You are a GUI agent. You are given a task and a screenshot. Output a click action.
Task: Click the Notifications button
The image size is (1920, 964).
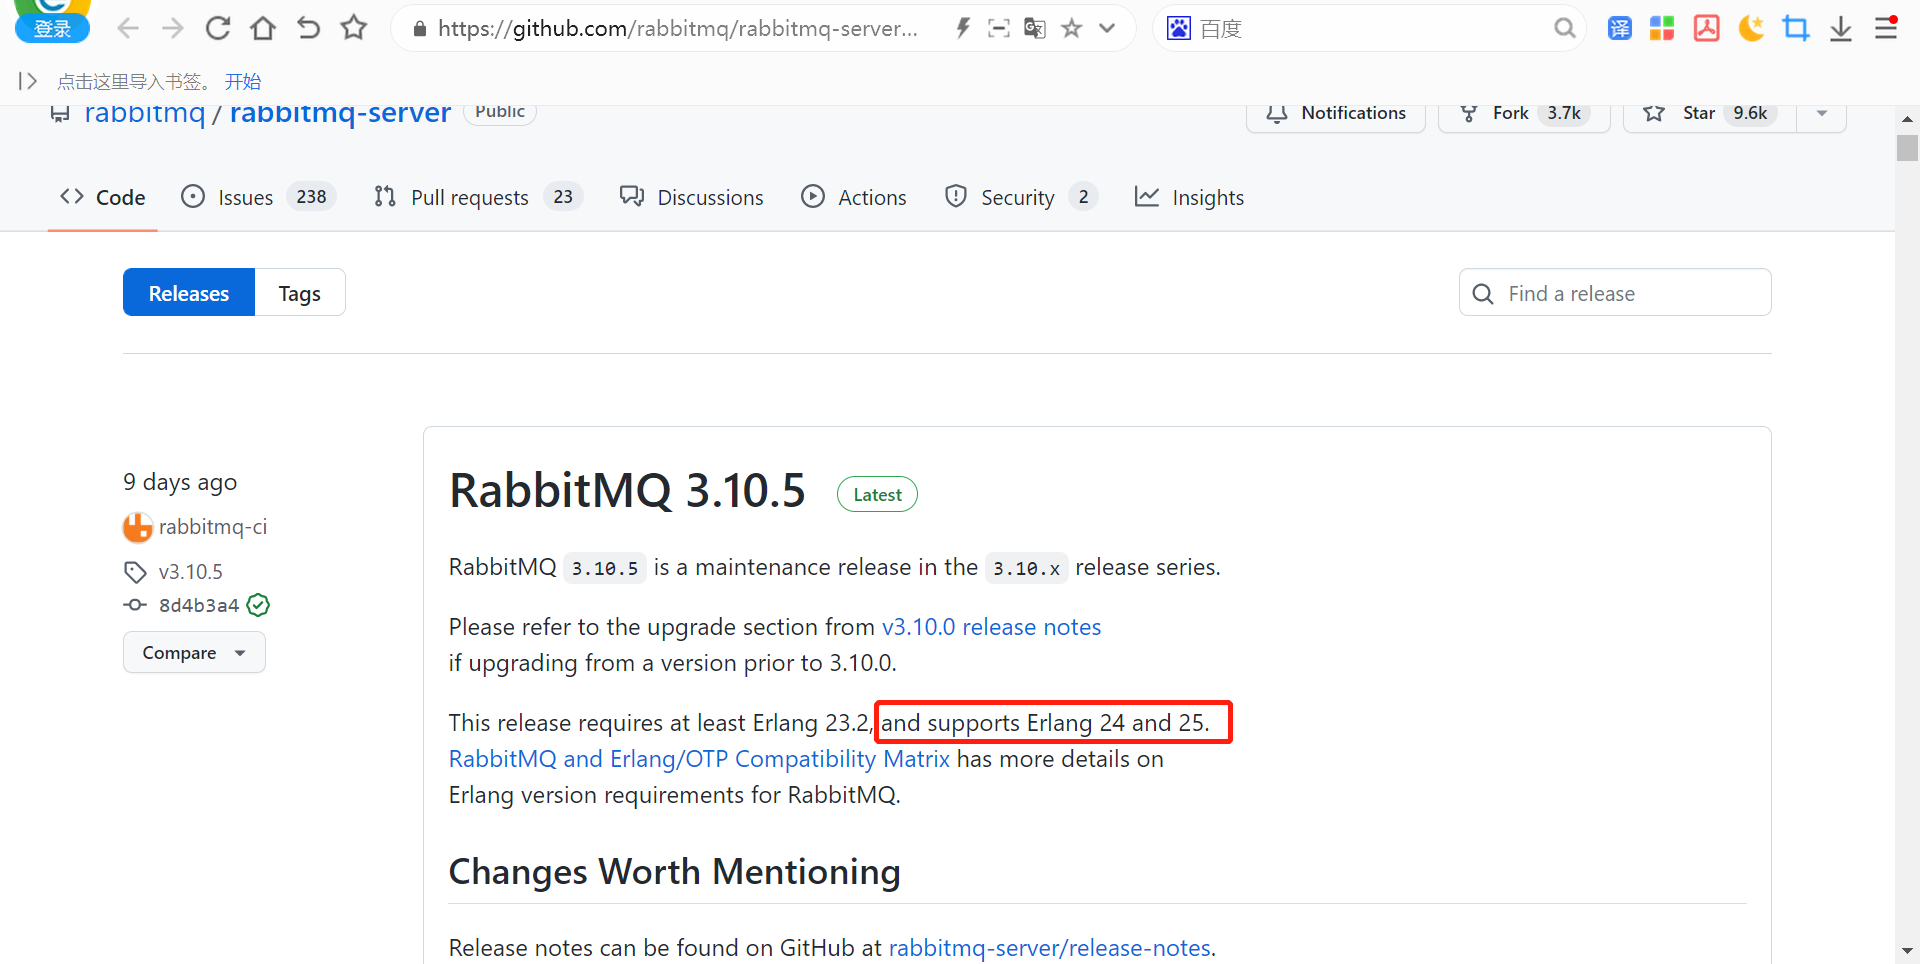pyautogui.click(x=1335, y=113)
